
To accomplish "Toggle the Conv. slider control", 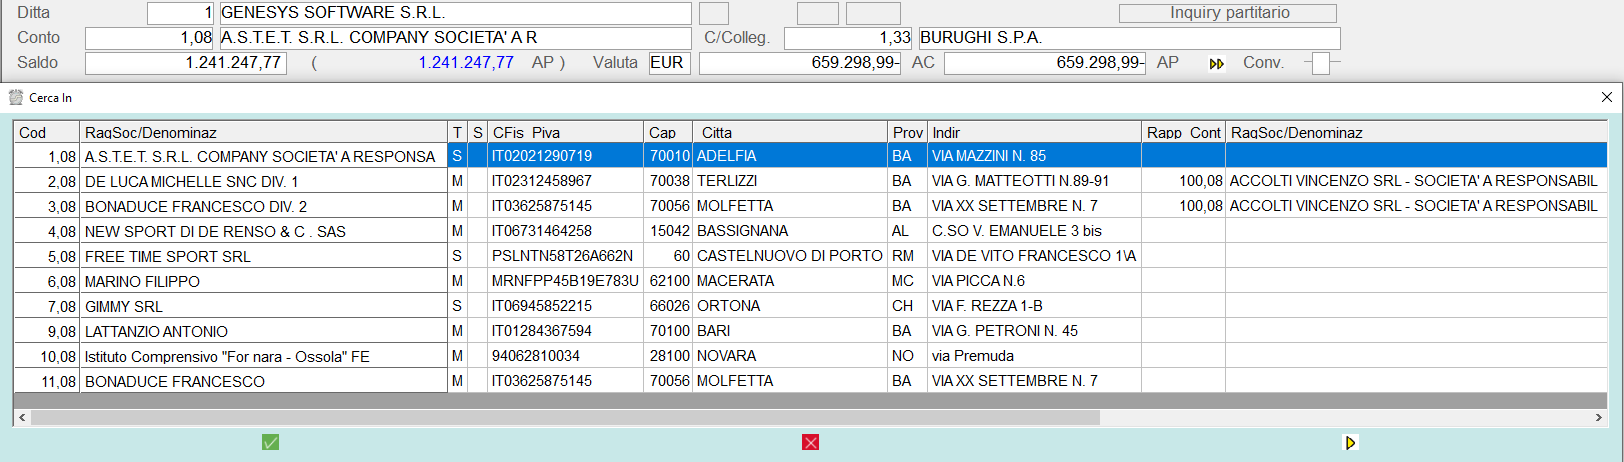I will pos(1321,63).
